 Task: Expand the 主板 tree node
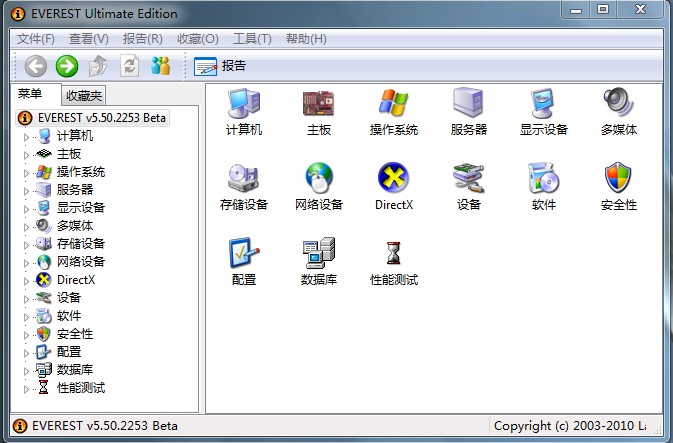pos(26,155)
